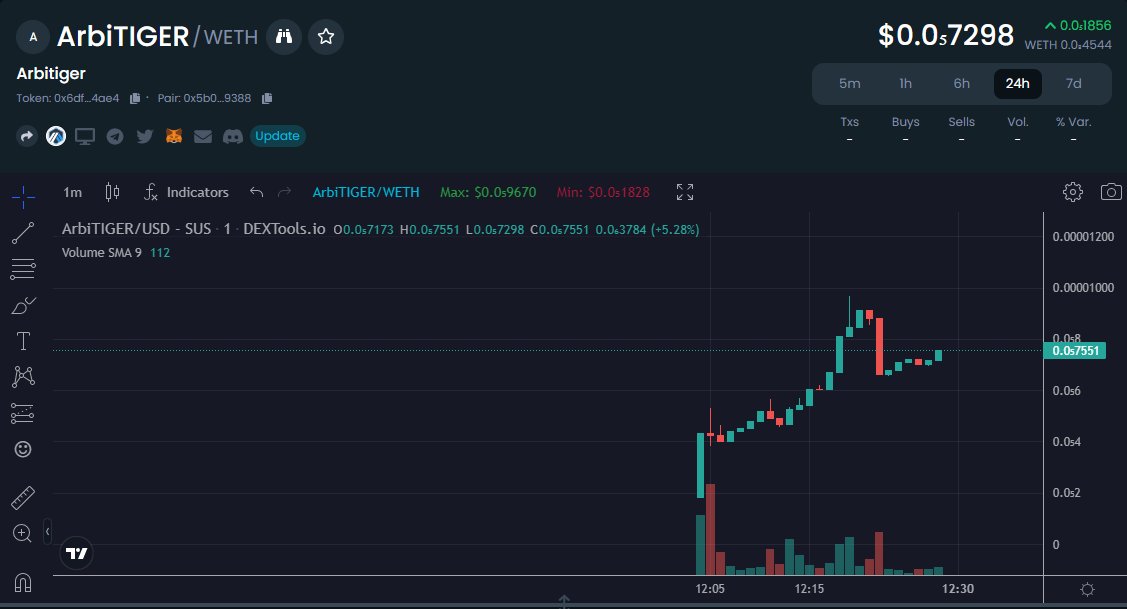Select the 1h timeframe tab
Screen dimensions: 1127x609
906,84
